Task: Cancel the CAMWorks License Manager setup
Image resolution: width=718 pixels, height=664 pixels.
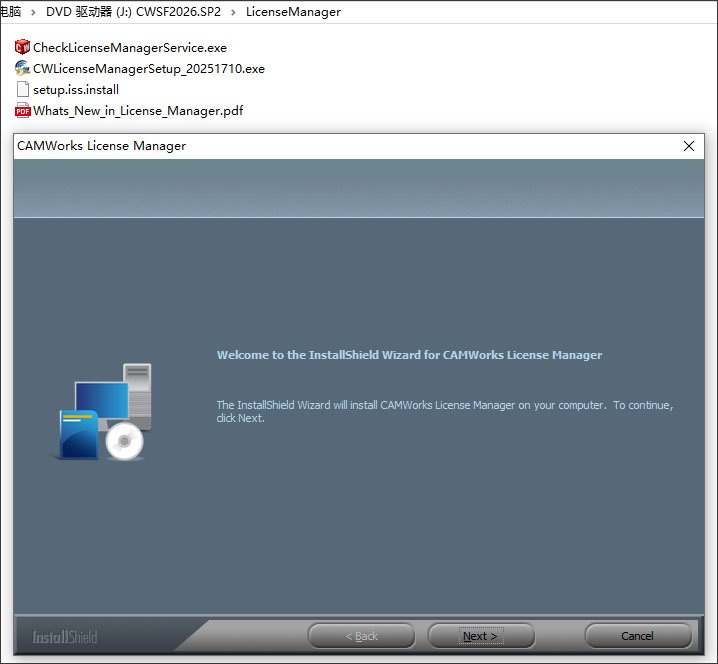Action: [x=637, y=636]
